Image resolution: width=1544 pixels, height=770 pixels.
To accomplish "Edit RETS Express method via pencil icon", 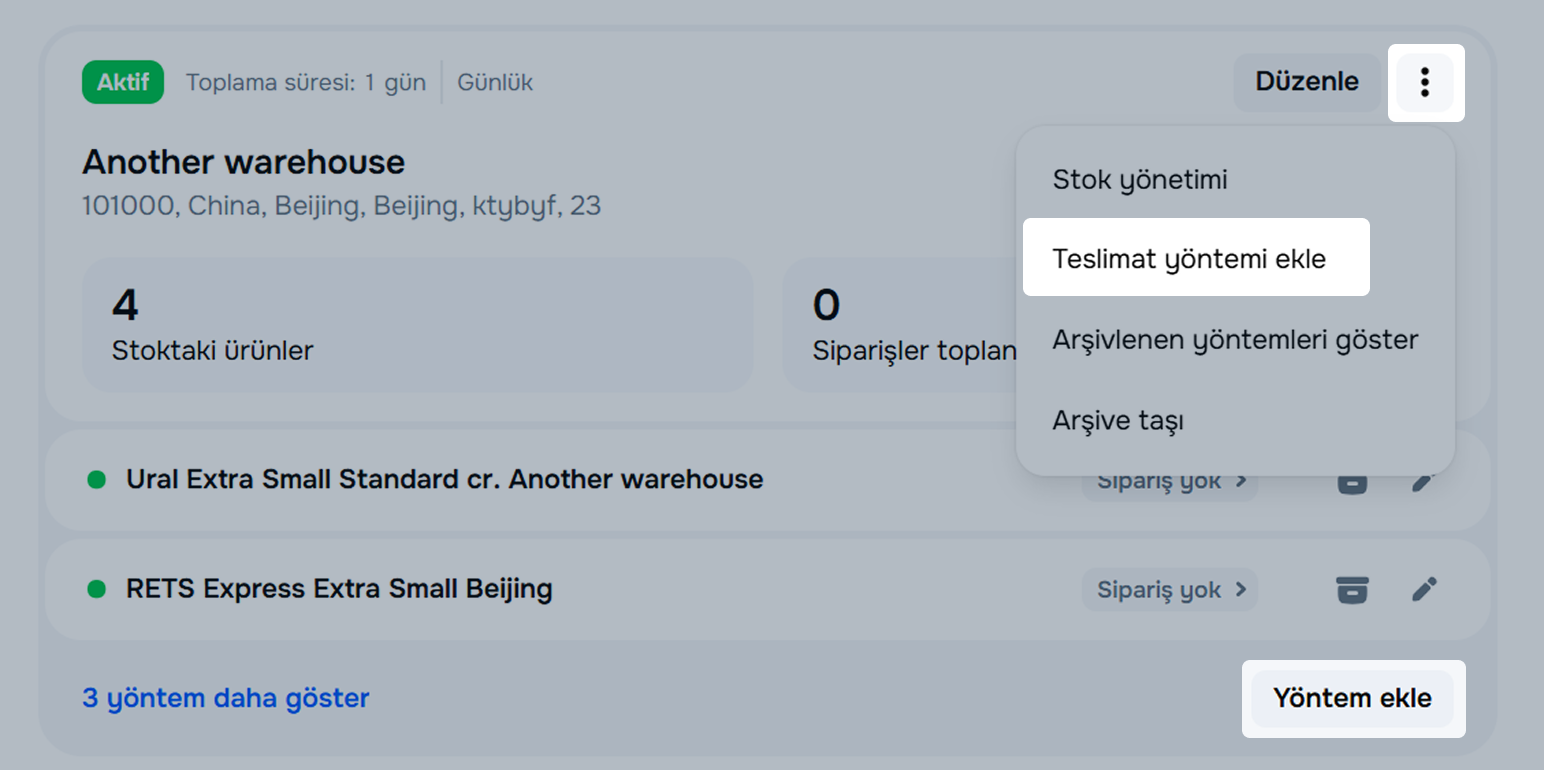I will [1424, 590].
